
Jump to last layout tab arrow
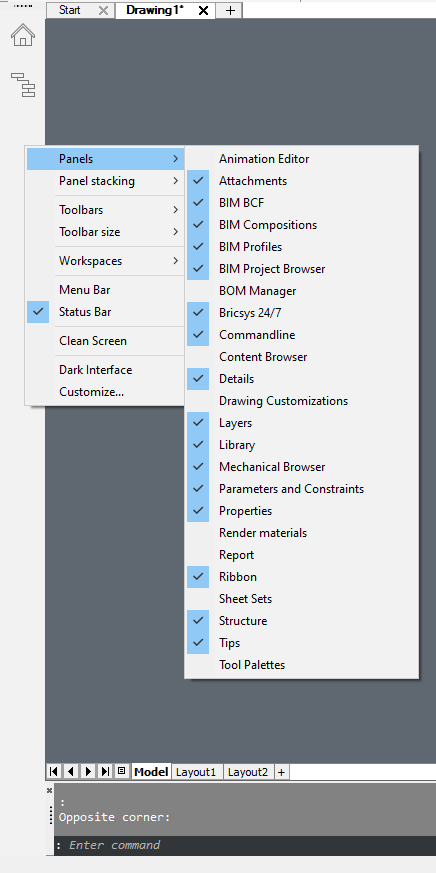pos(104,772)
